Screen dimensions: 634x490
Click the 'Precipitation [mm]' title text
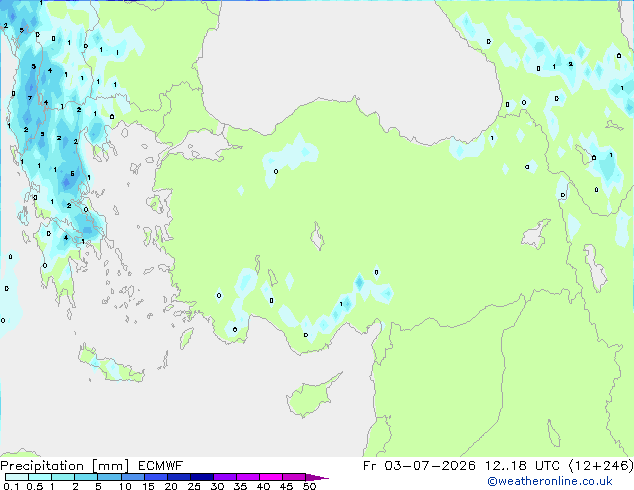click(x=65, y=466)
